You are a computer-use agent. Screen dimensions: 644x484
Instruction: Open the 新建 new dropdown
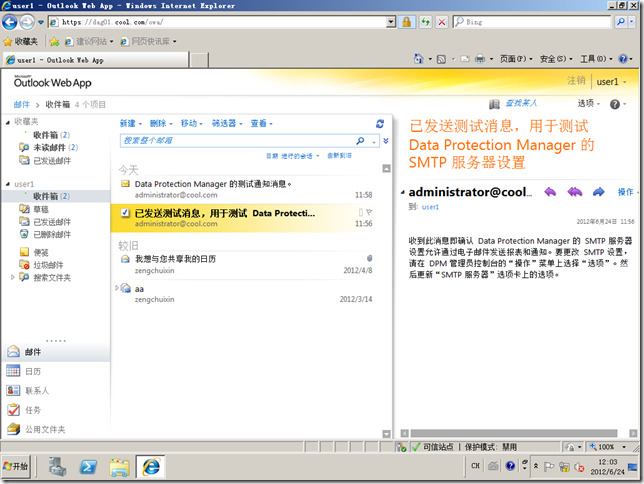tap(131, 123)
